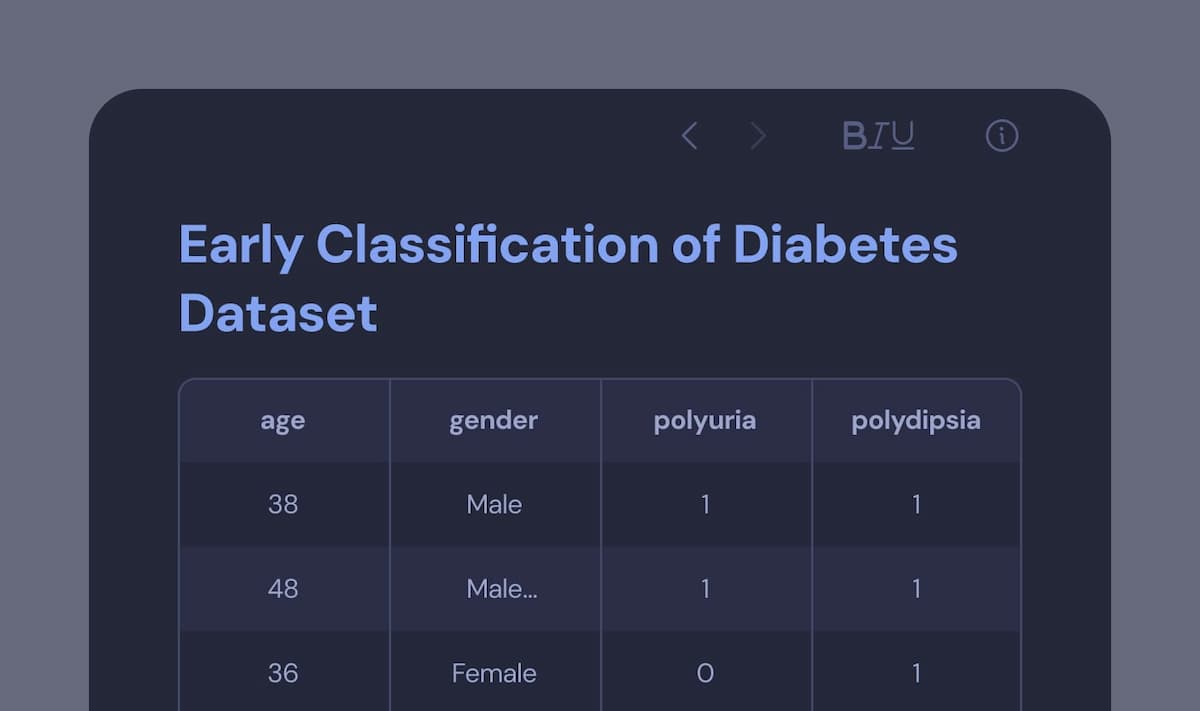The height and width of the screenshot is (711, 1200).
Task: Click the age cell showing 38
Action: tap(283, 505)
